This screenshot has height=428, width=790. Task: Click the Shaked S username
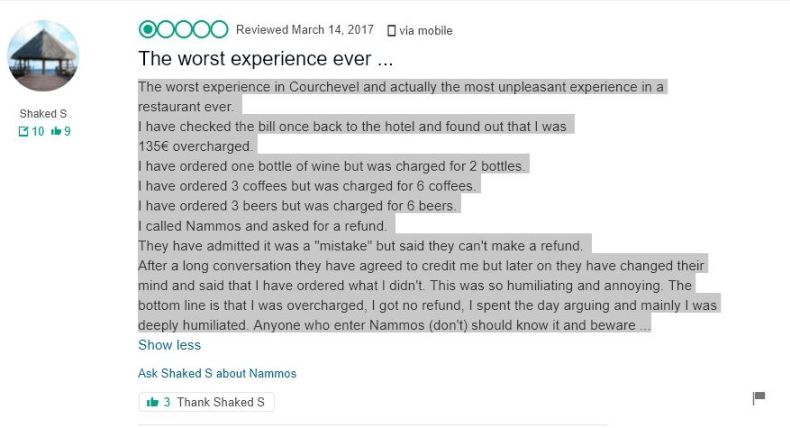(x=43, y=113)
